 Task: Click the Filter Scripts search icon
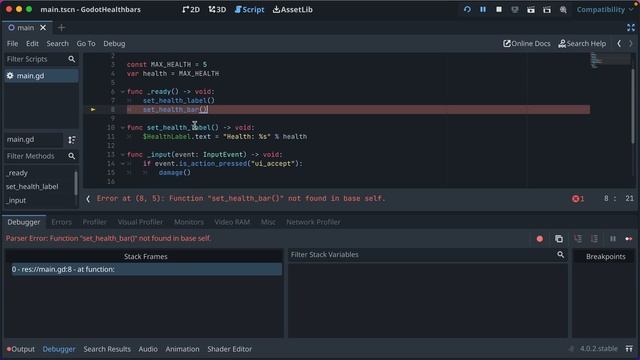coord(72,59)
